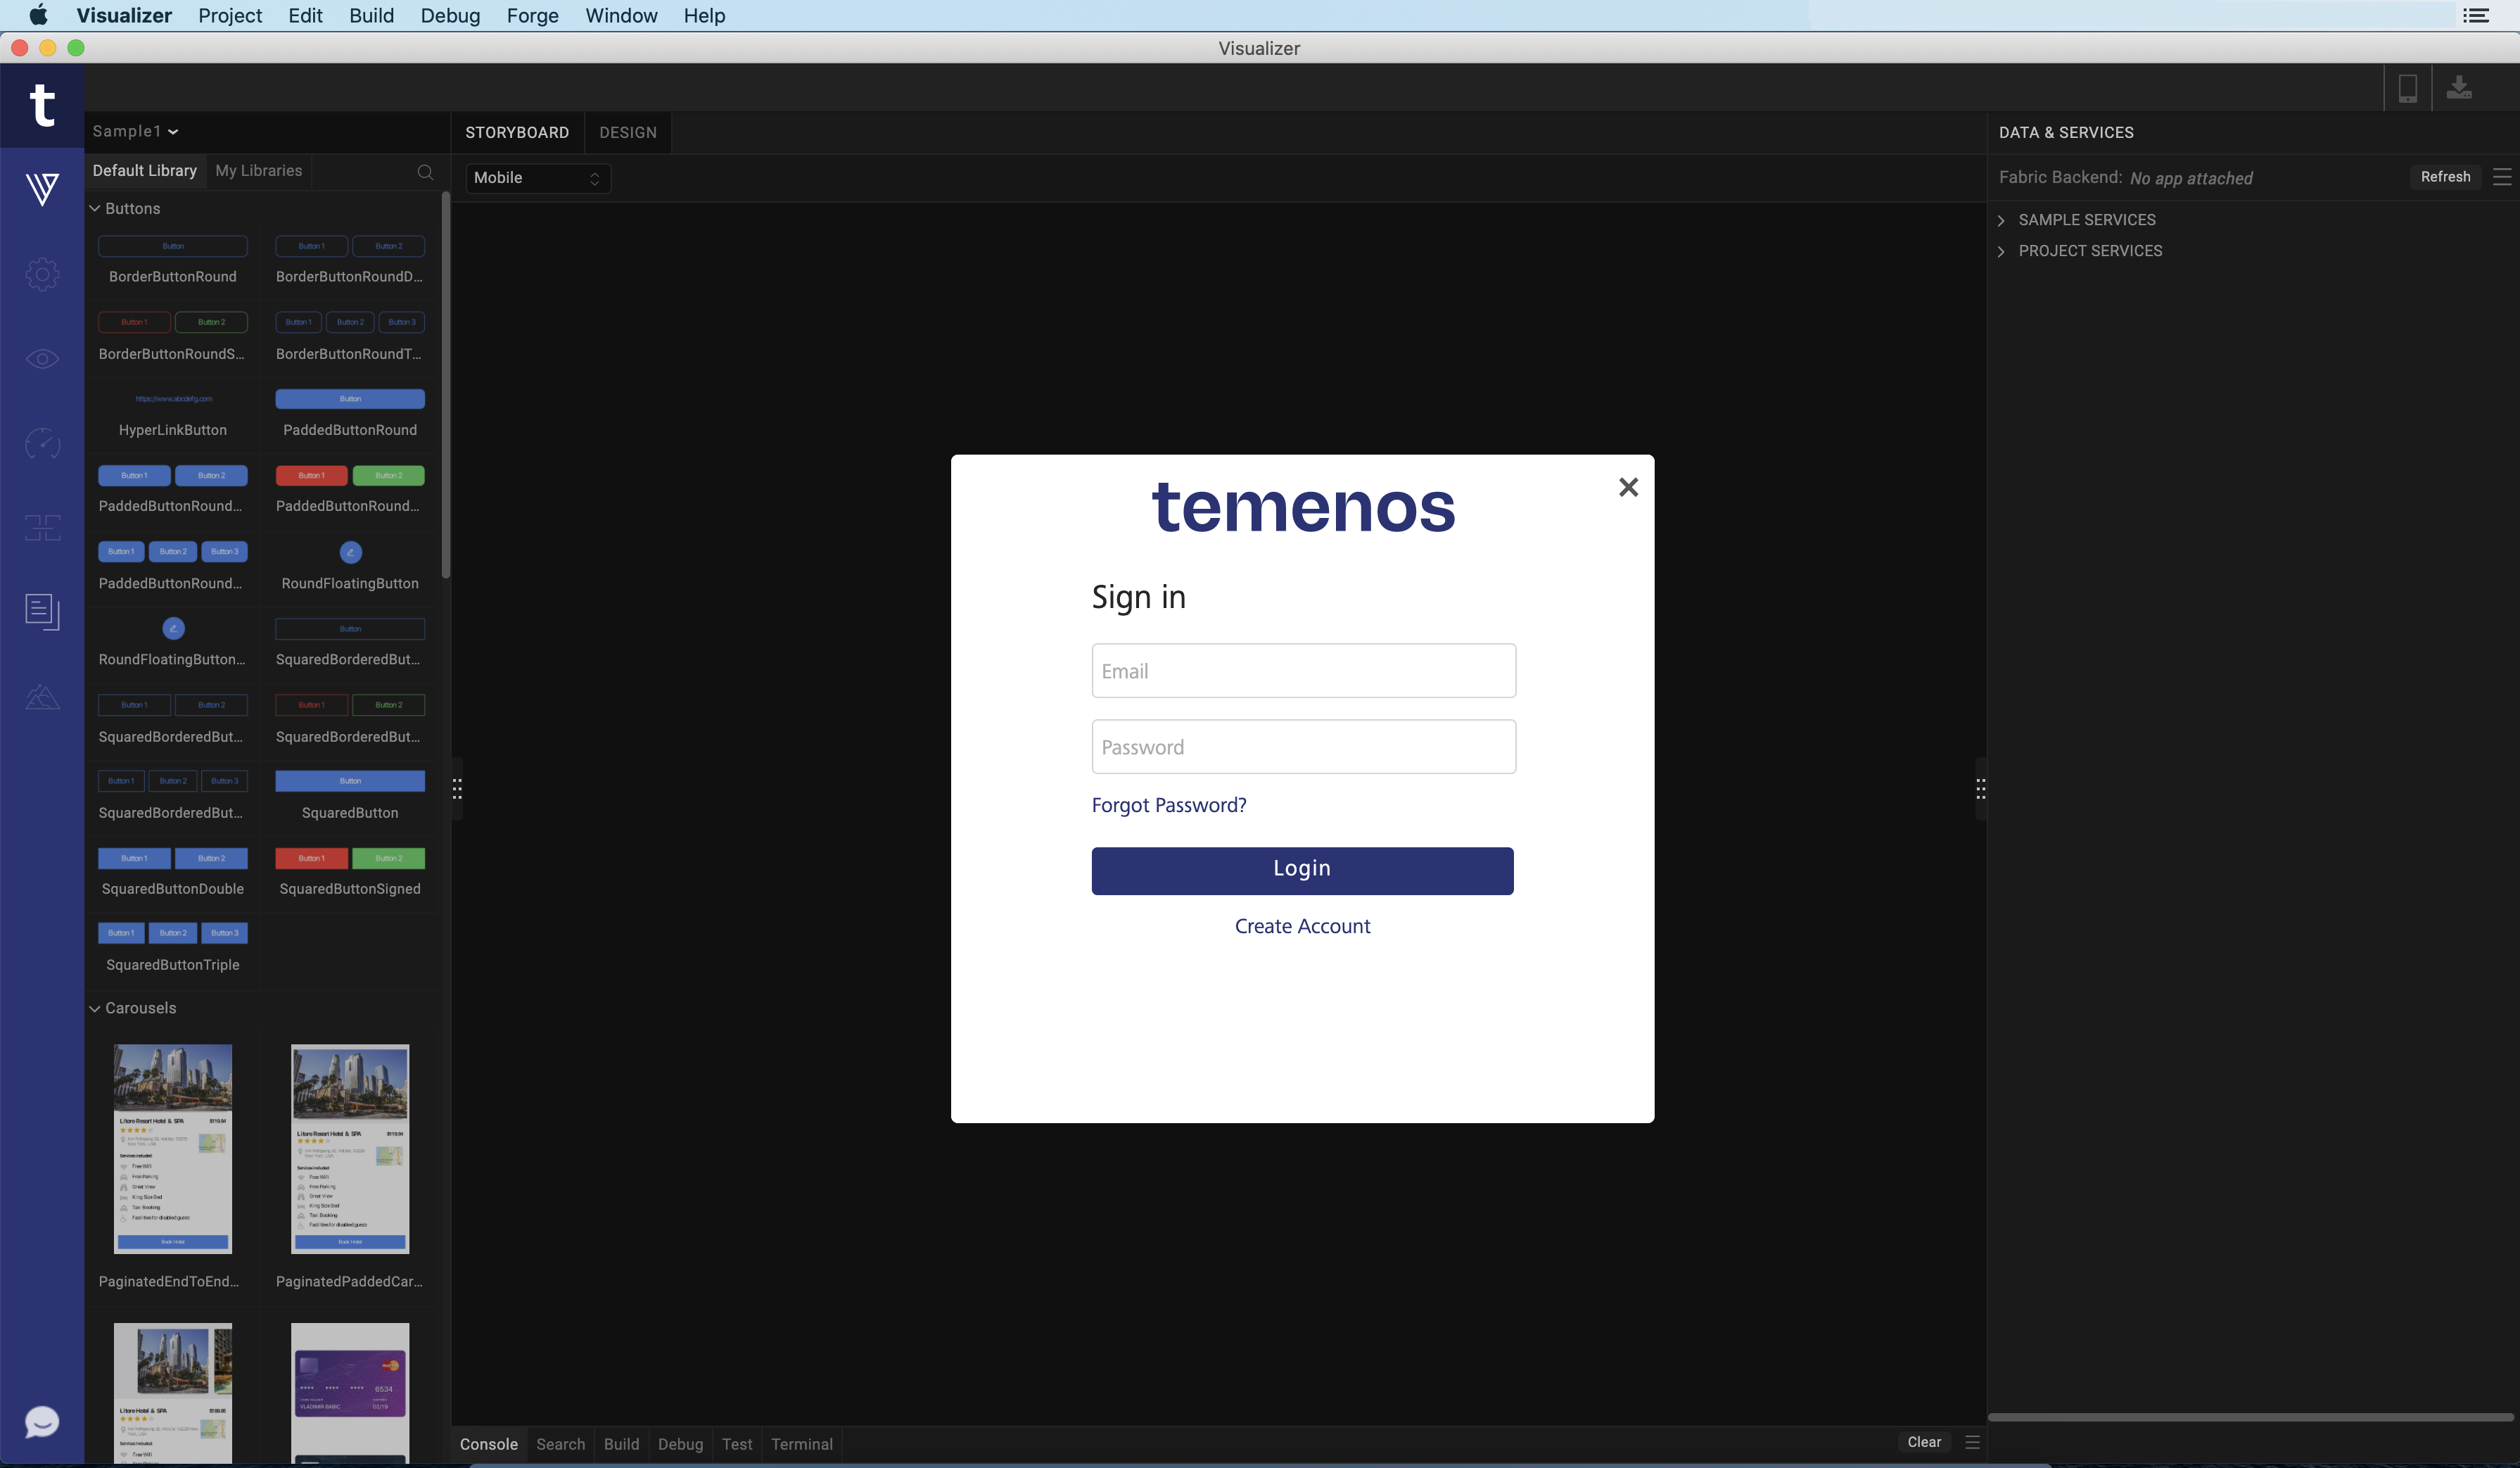Open the Visualizer 'V' sidebar icon

[x=42, y=189]
